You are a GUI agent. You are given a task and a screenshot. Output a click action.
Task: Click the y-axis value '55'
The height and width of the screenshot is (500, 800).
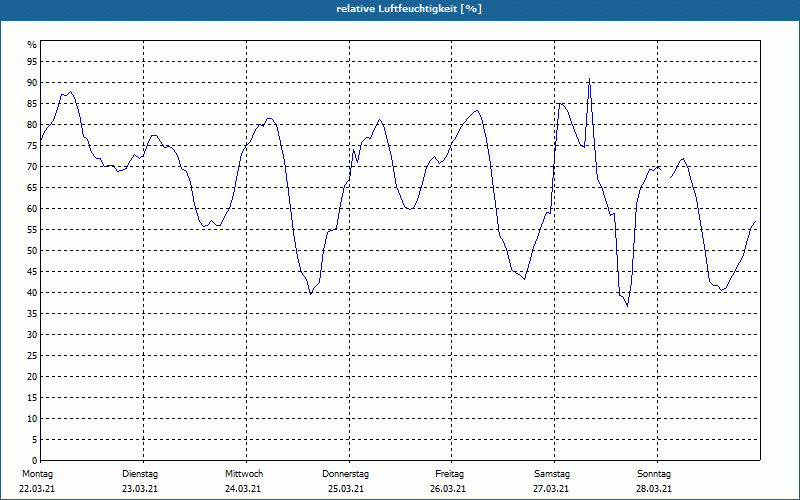(32, 230)
